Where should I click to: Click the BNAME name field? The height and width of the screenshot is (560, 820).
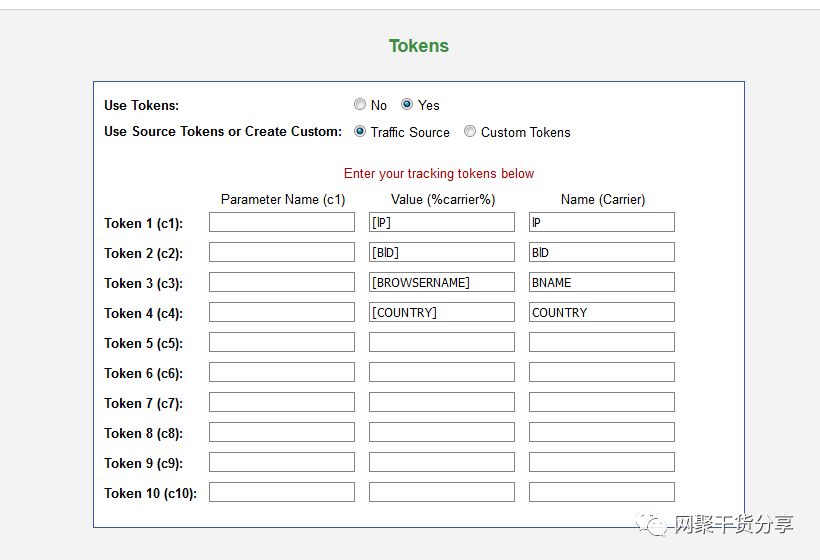(x=602, y=282)
